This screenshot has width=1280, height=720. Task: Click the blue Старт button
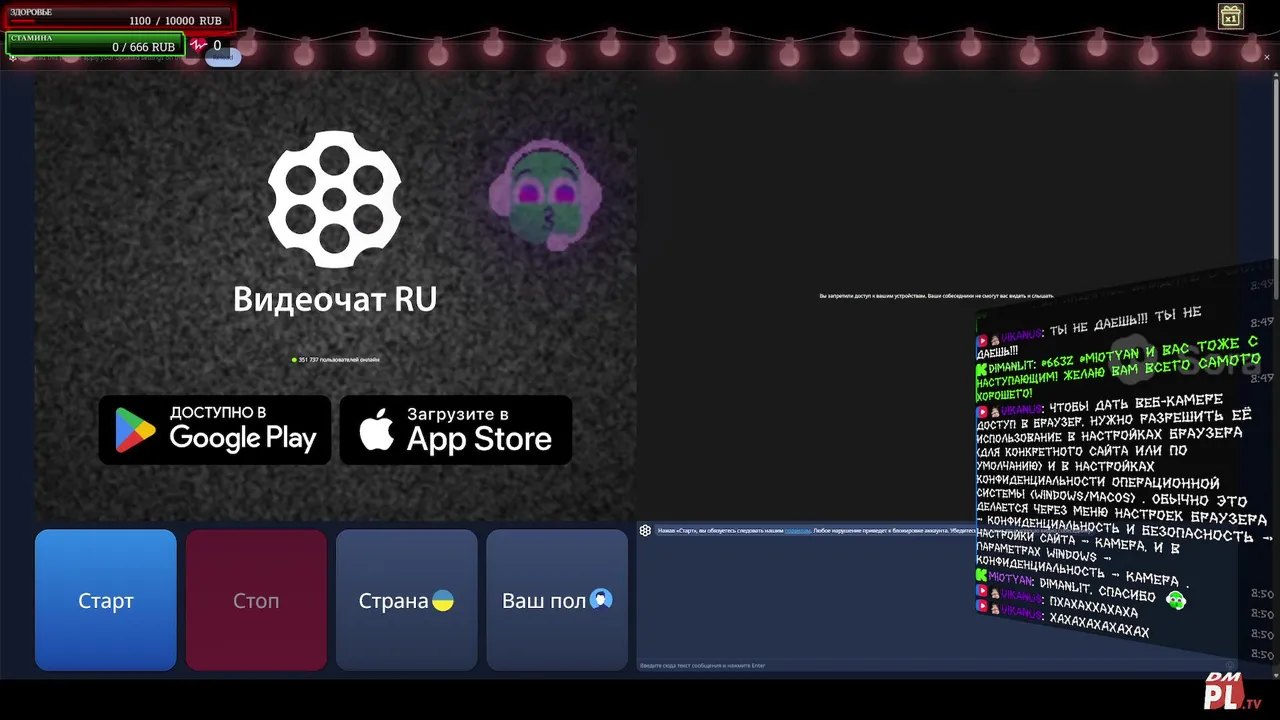[x=106, y=600]
